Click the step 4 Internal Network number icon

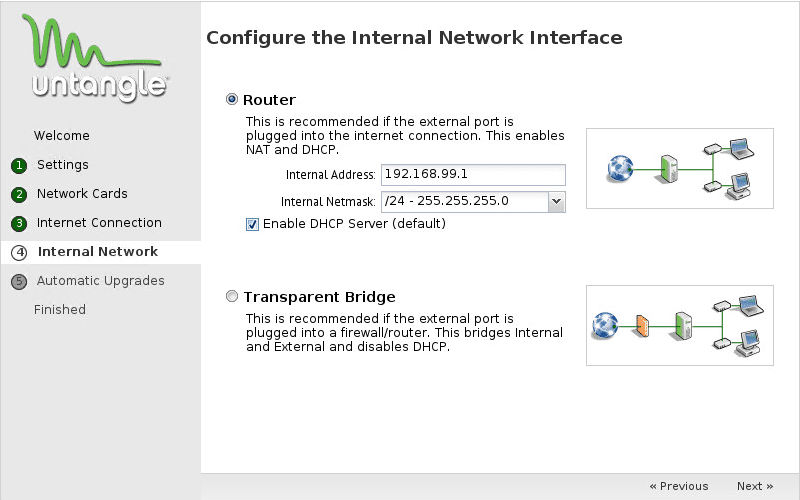19,253
